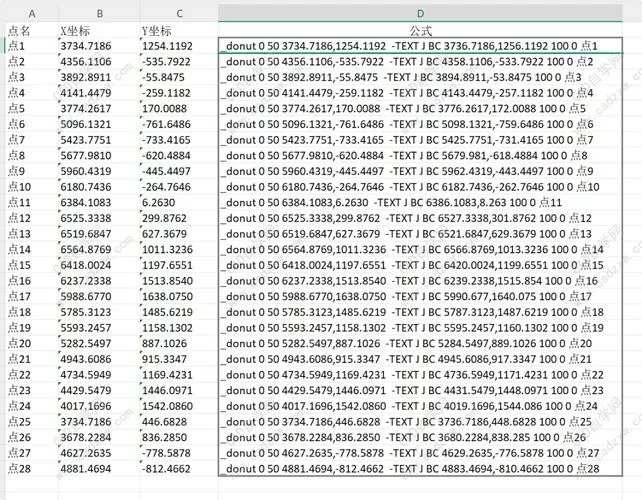Viewport: 642px width, 500px height.
Task: Select cell with value -259.1182
Action: pyautogui.click(x=179, y=93)
